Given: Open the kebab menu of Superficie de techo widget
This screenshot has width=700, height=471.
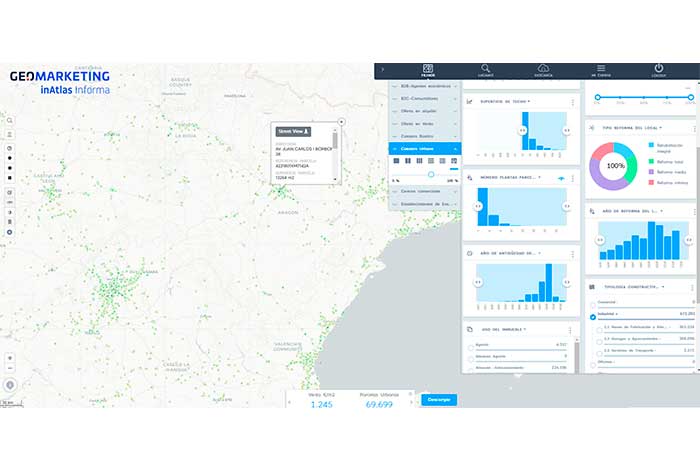Looking at the screenshot, I should click(572, 102).
